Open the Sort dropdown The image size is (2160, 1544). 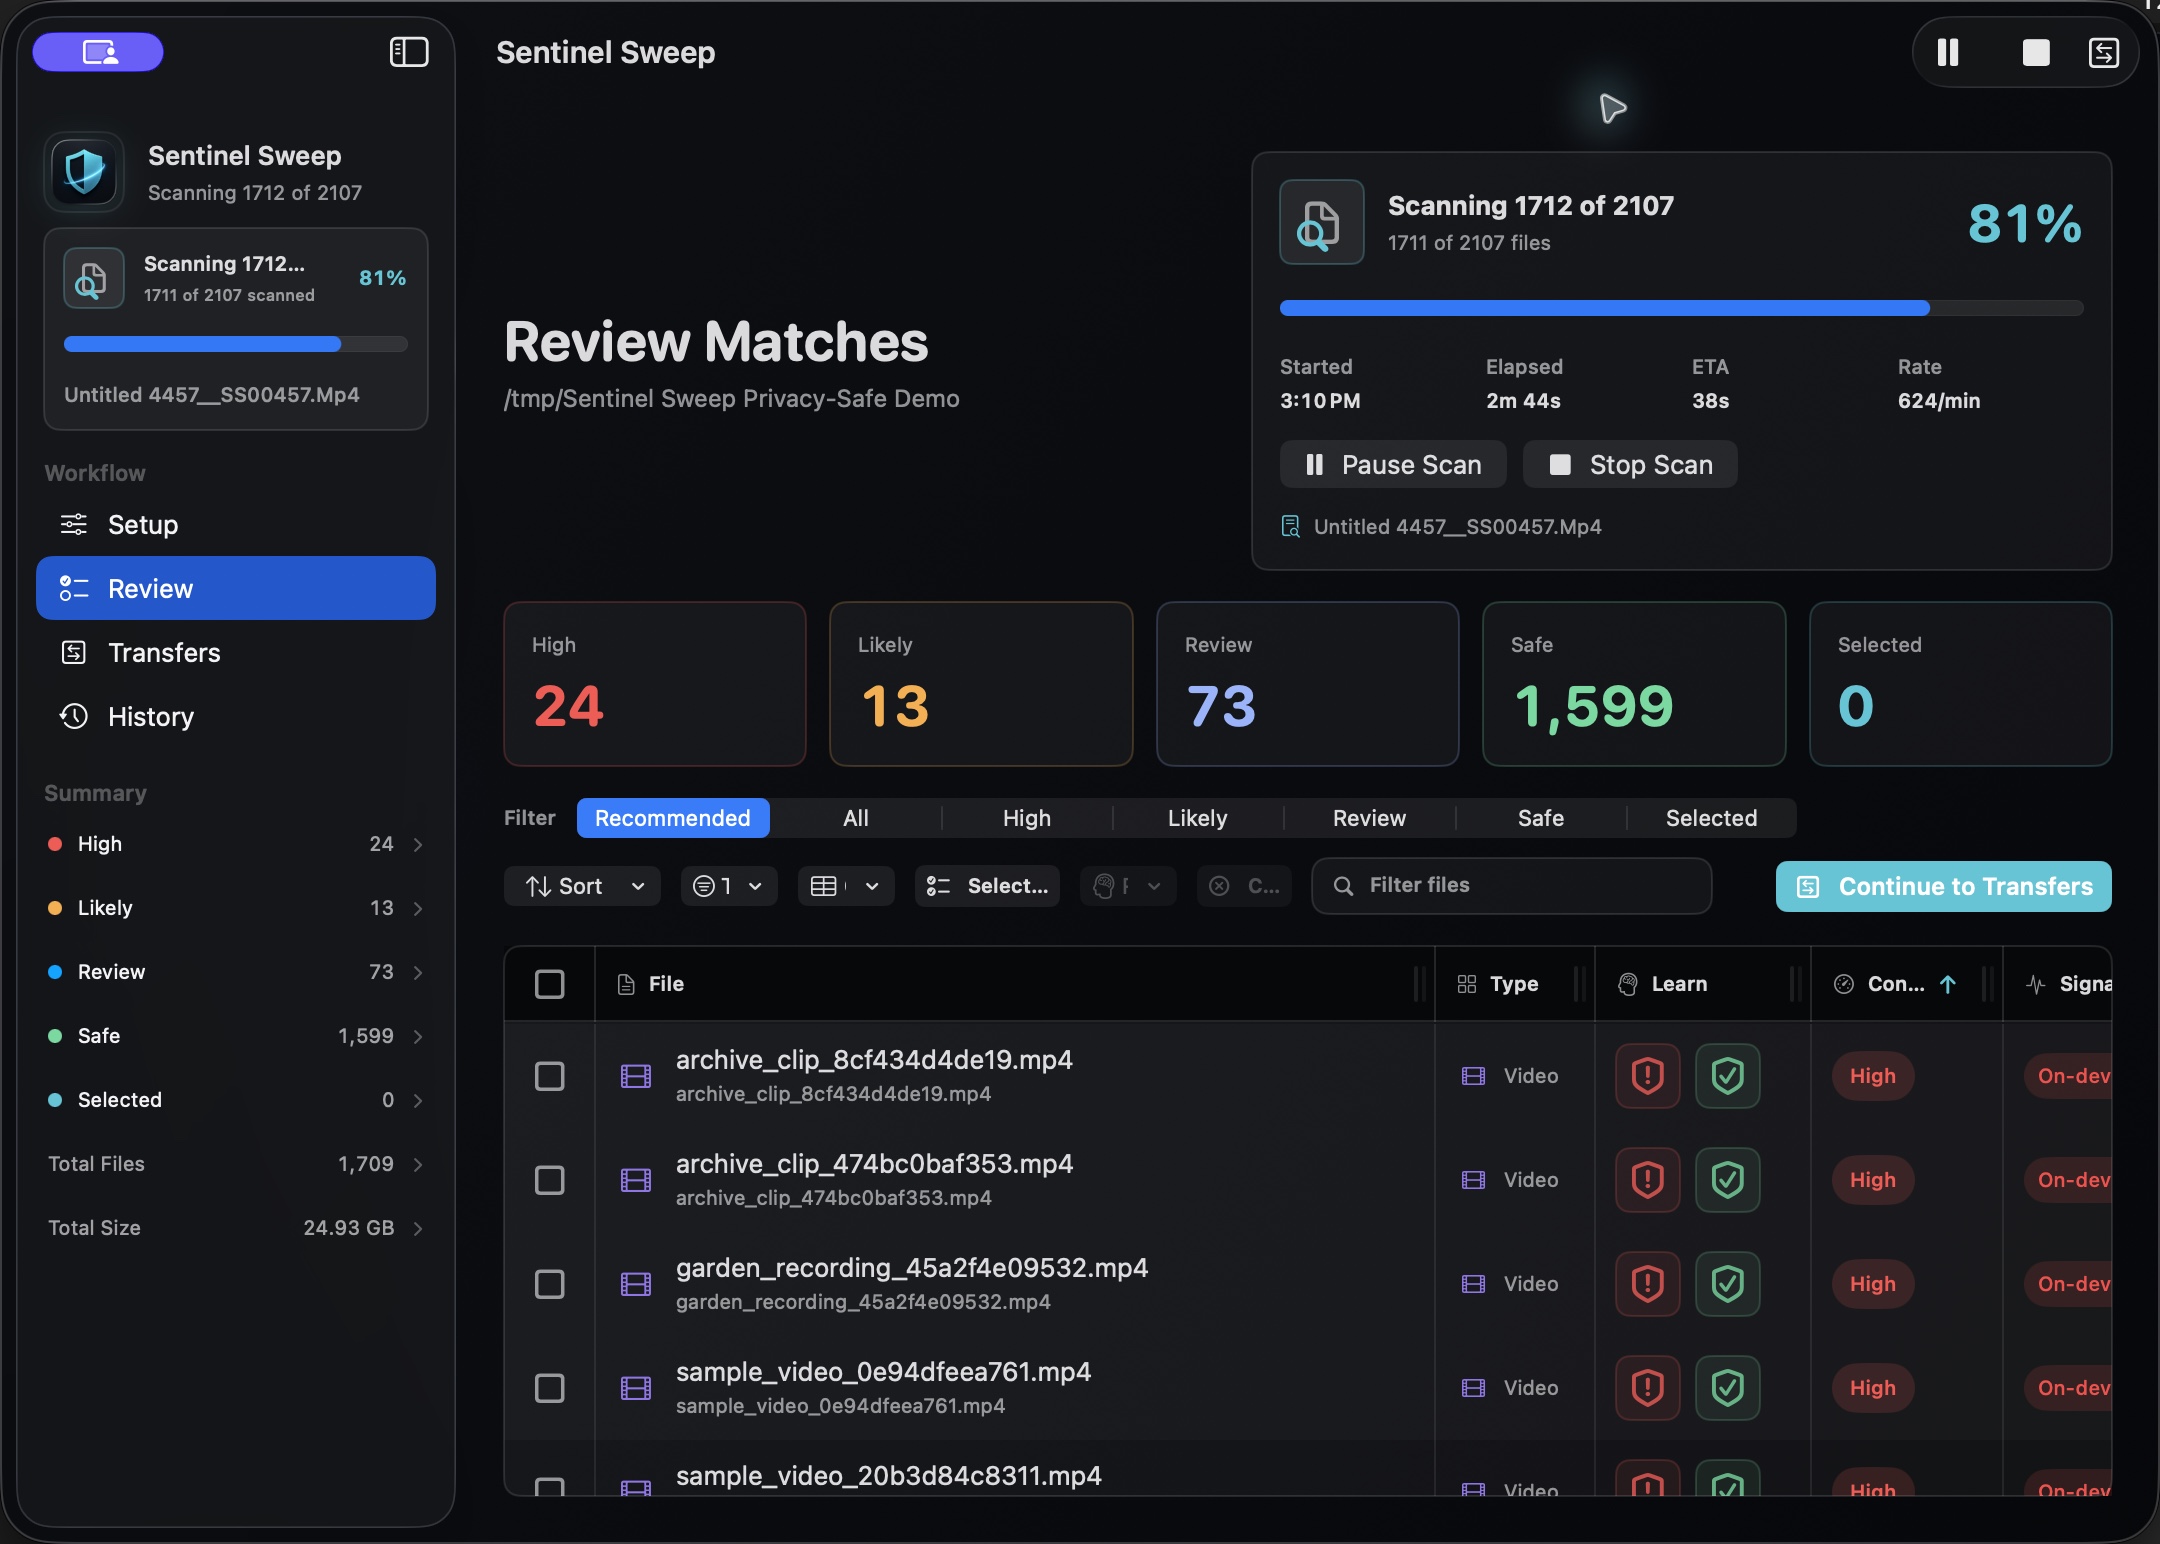tap(582, 886)
